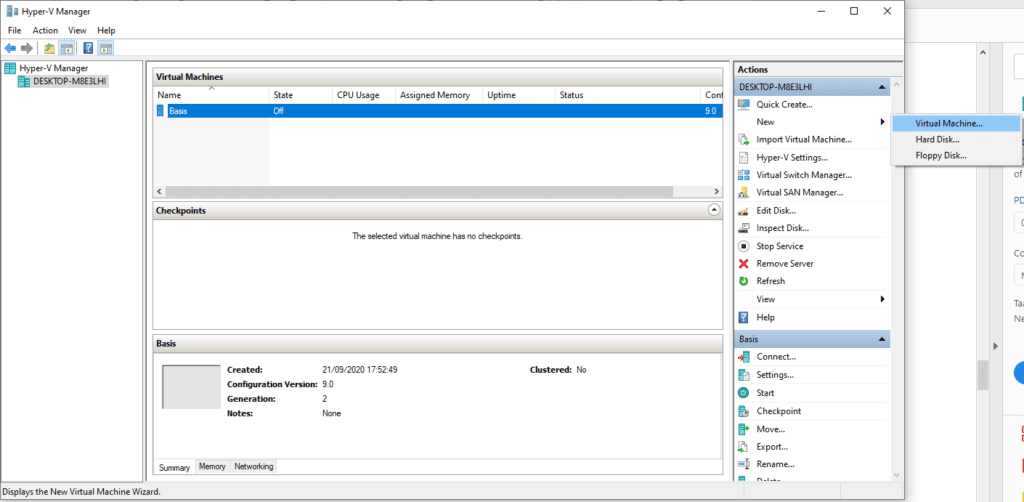
Task: Click the Connect icon under Basis
Action: [743, 356]
